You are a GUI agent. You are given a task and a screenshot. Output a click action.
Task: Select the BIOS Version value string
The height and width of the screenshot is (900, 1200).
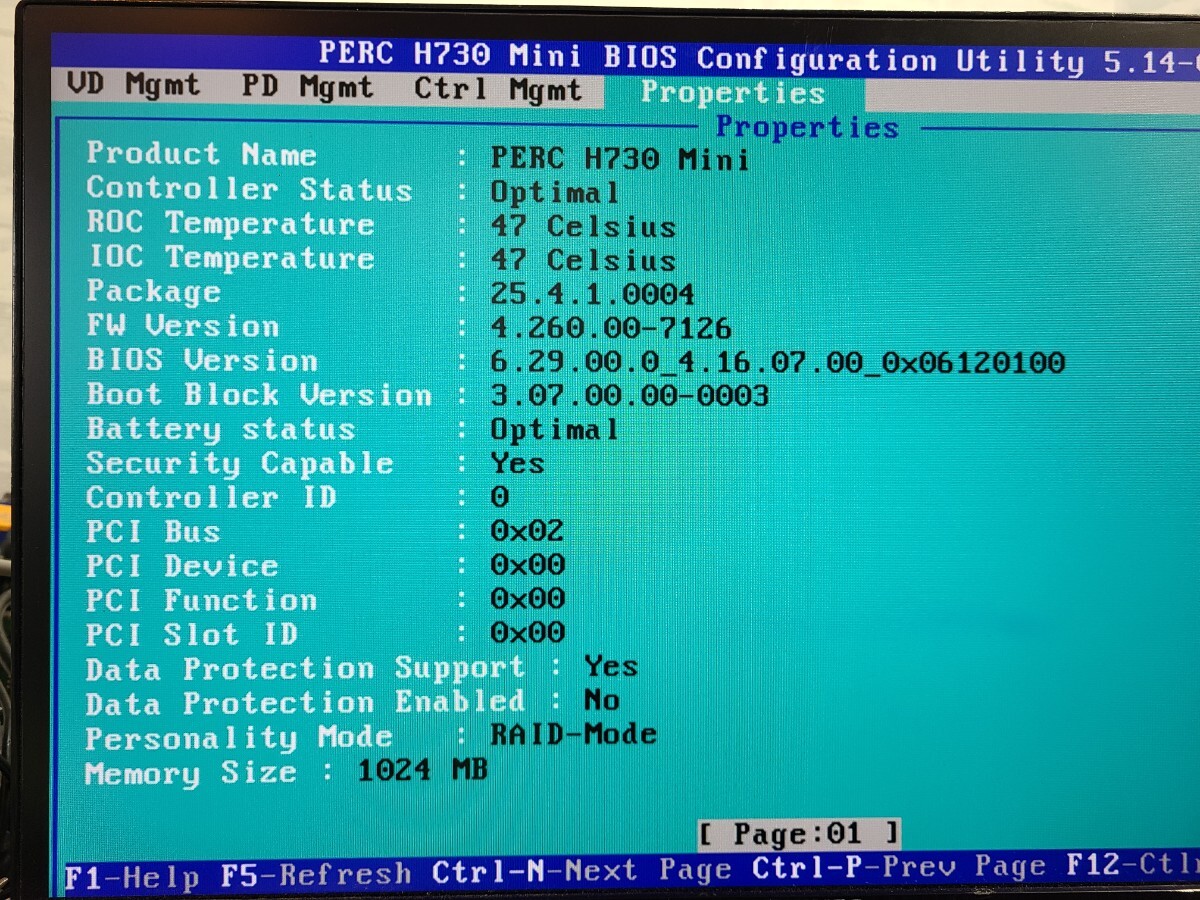pos(778,362)
